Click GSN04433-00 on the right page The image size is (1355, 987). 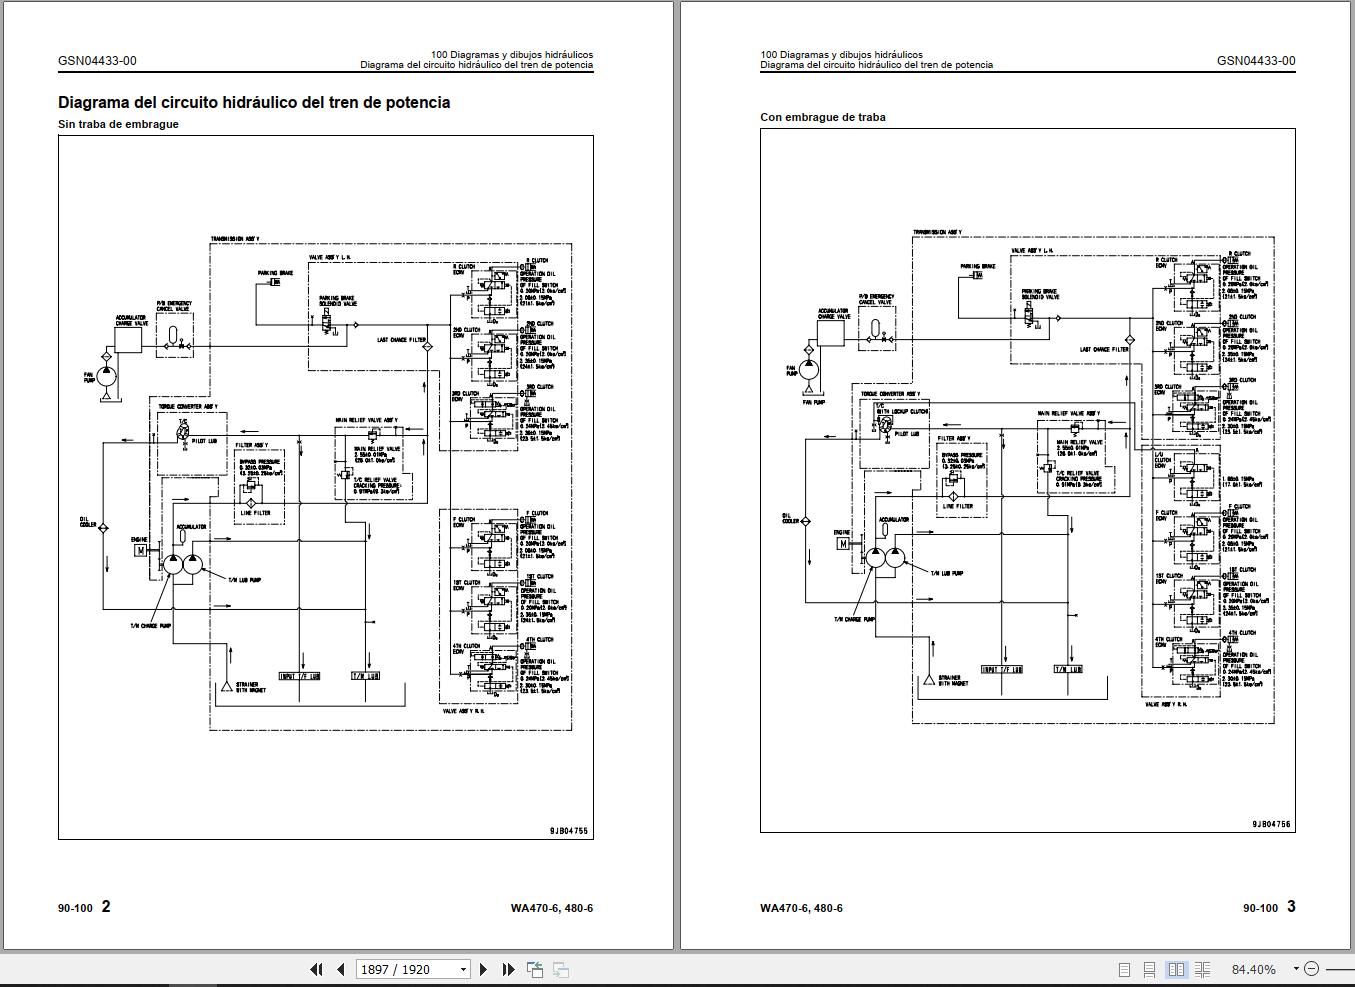(1256, 60)
